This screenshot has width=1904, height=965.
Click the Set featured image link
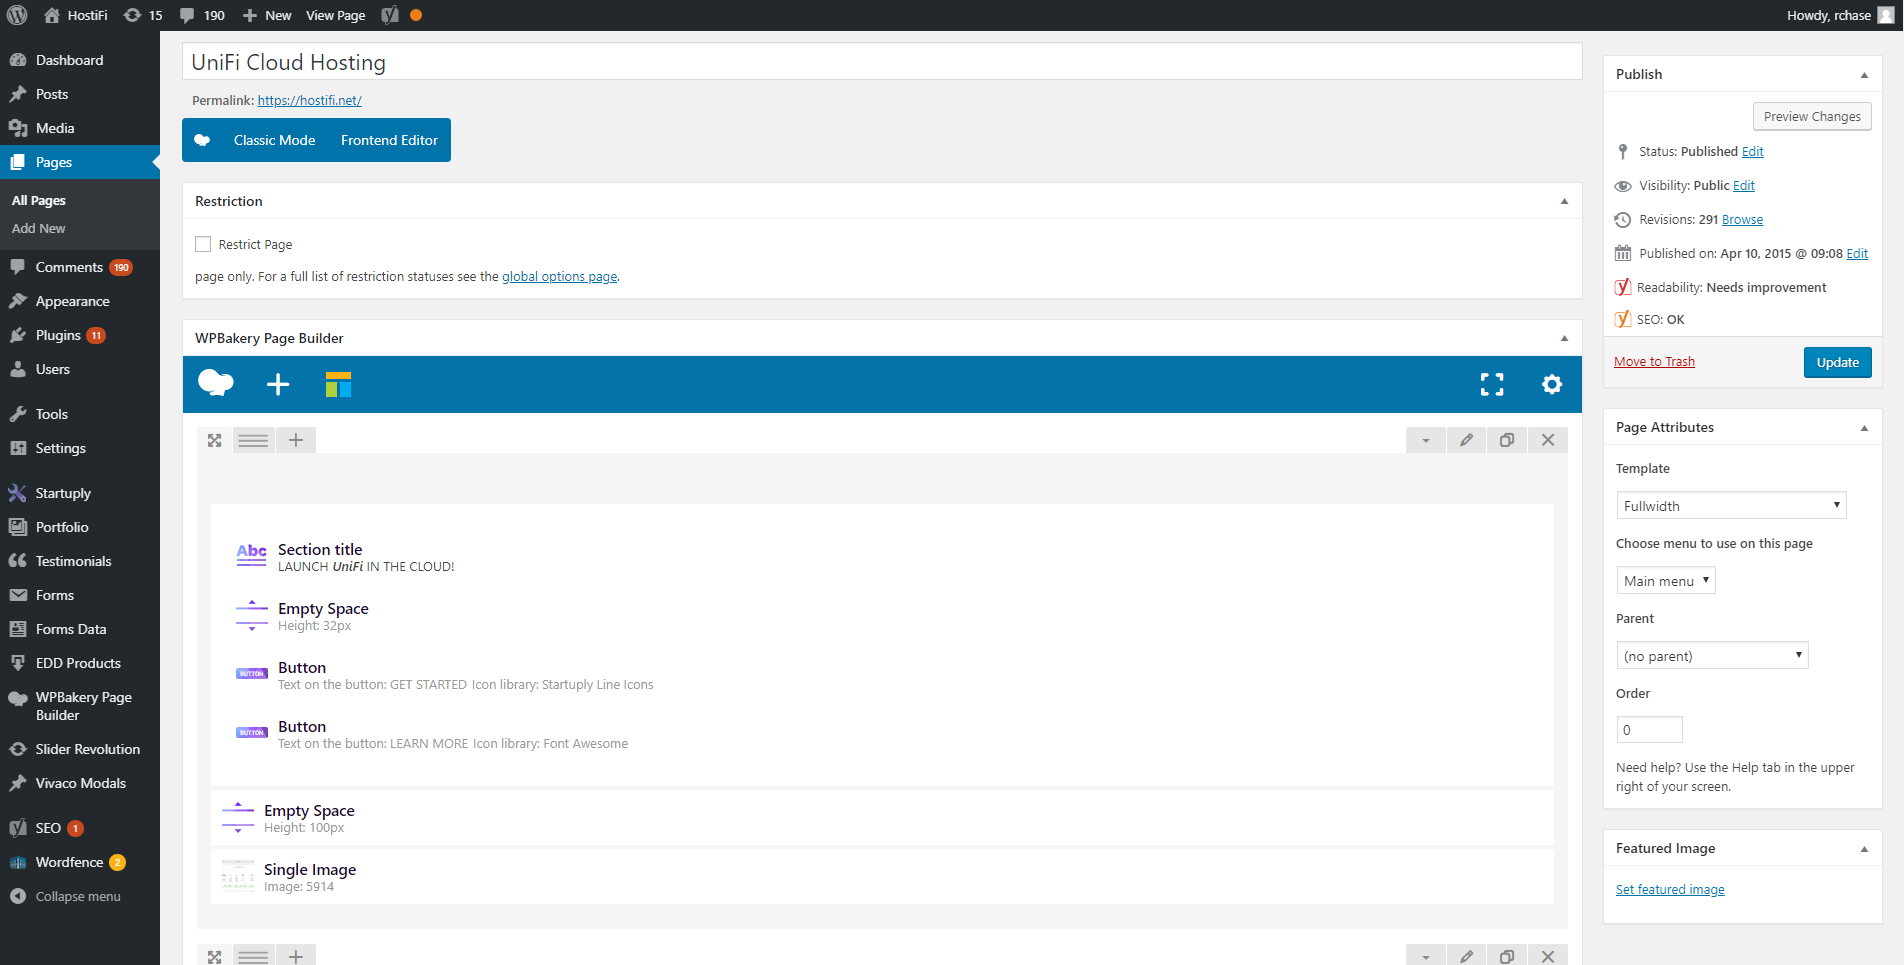click(x=1670, y=890)
